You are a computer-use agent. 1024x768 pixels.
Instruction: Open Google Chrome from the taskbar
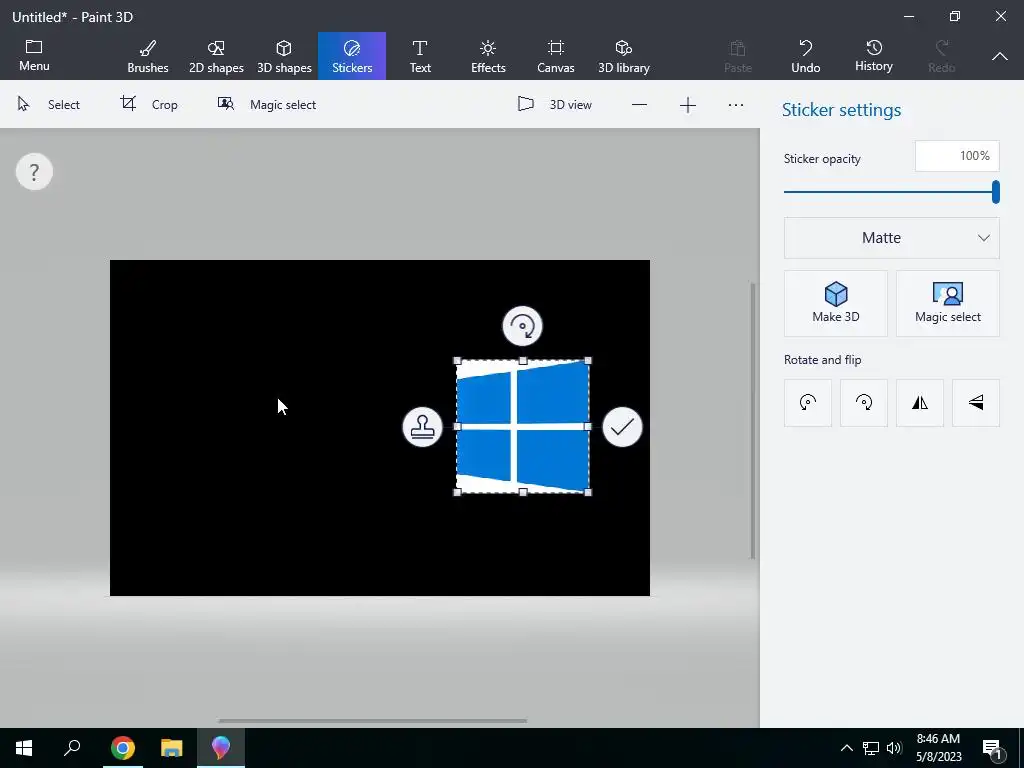coord(123,748)
